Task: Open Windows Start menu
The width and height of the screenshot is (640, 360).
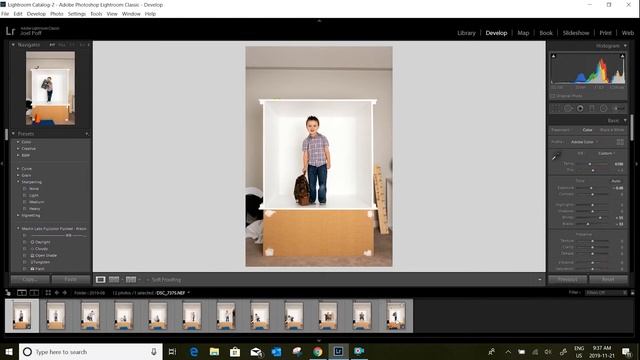Action: (9, 351)
